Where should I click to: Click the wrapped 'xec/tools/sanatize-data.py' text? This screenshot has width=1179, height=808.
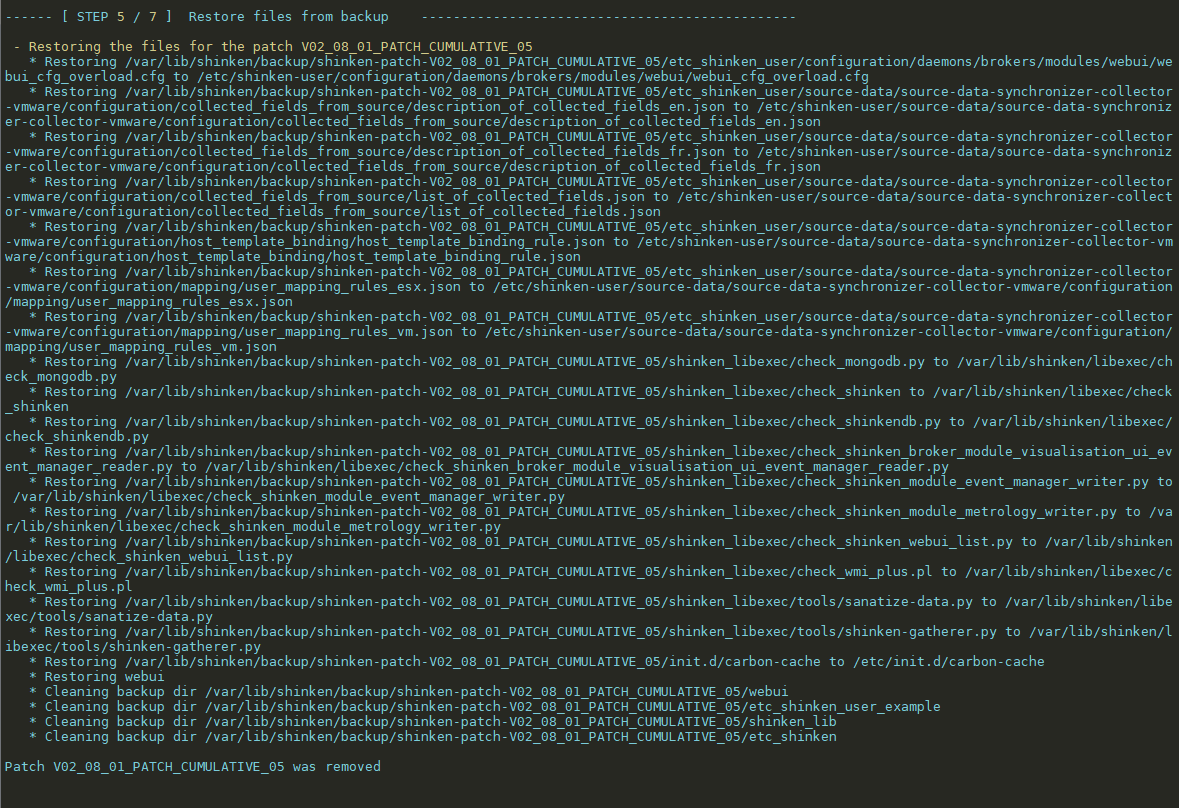coord(109,617)
